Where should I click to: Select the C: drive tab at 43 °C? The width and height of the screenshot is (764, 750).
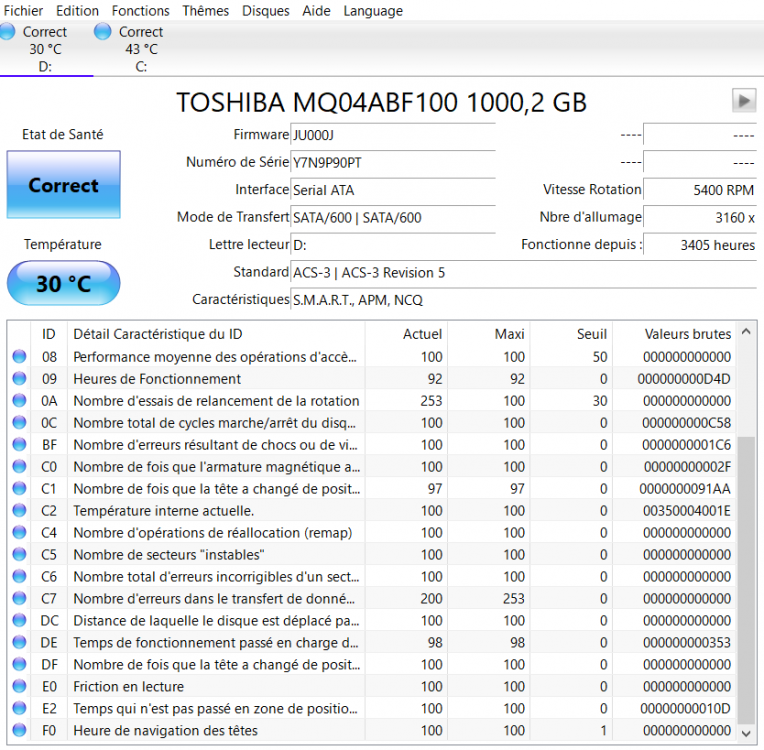141,49
